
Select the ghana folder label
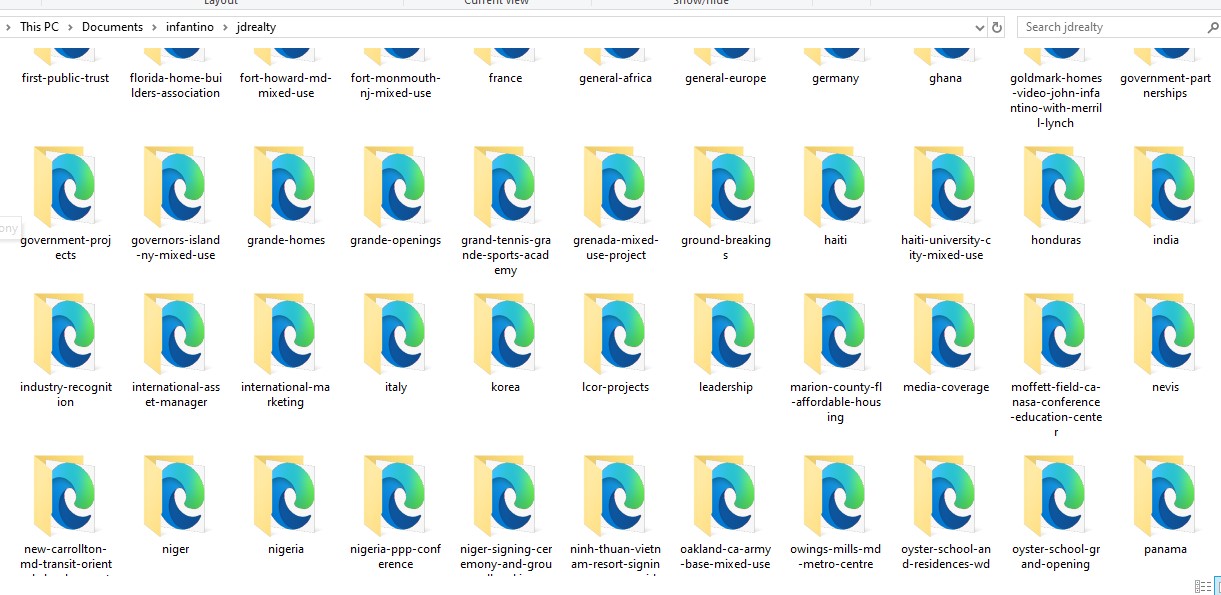click(945, 78)
